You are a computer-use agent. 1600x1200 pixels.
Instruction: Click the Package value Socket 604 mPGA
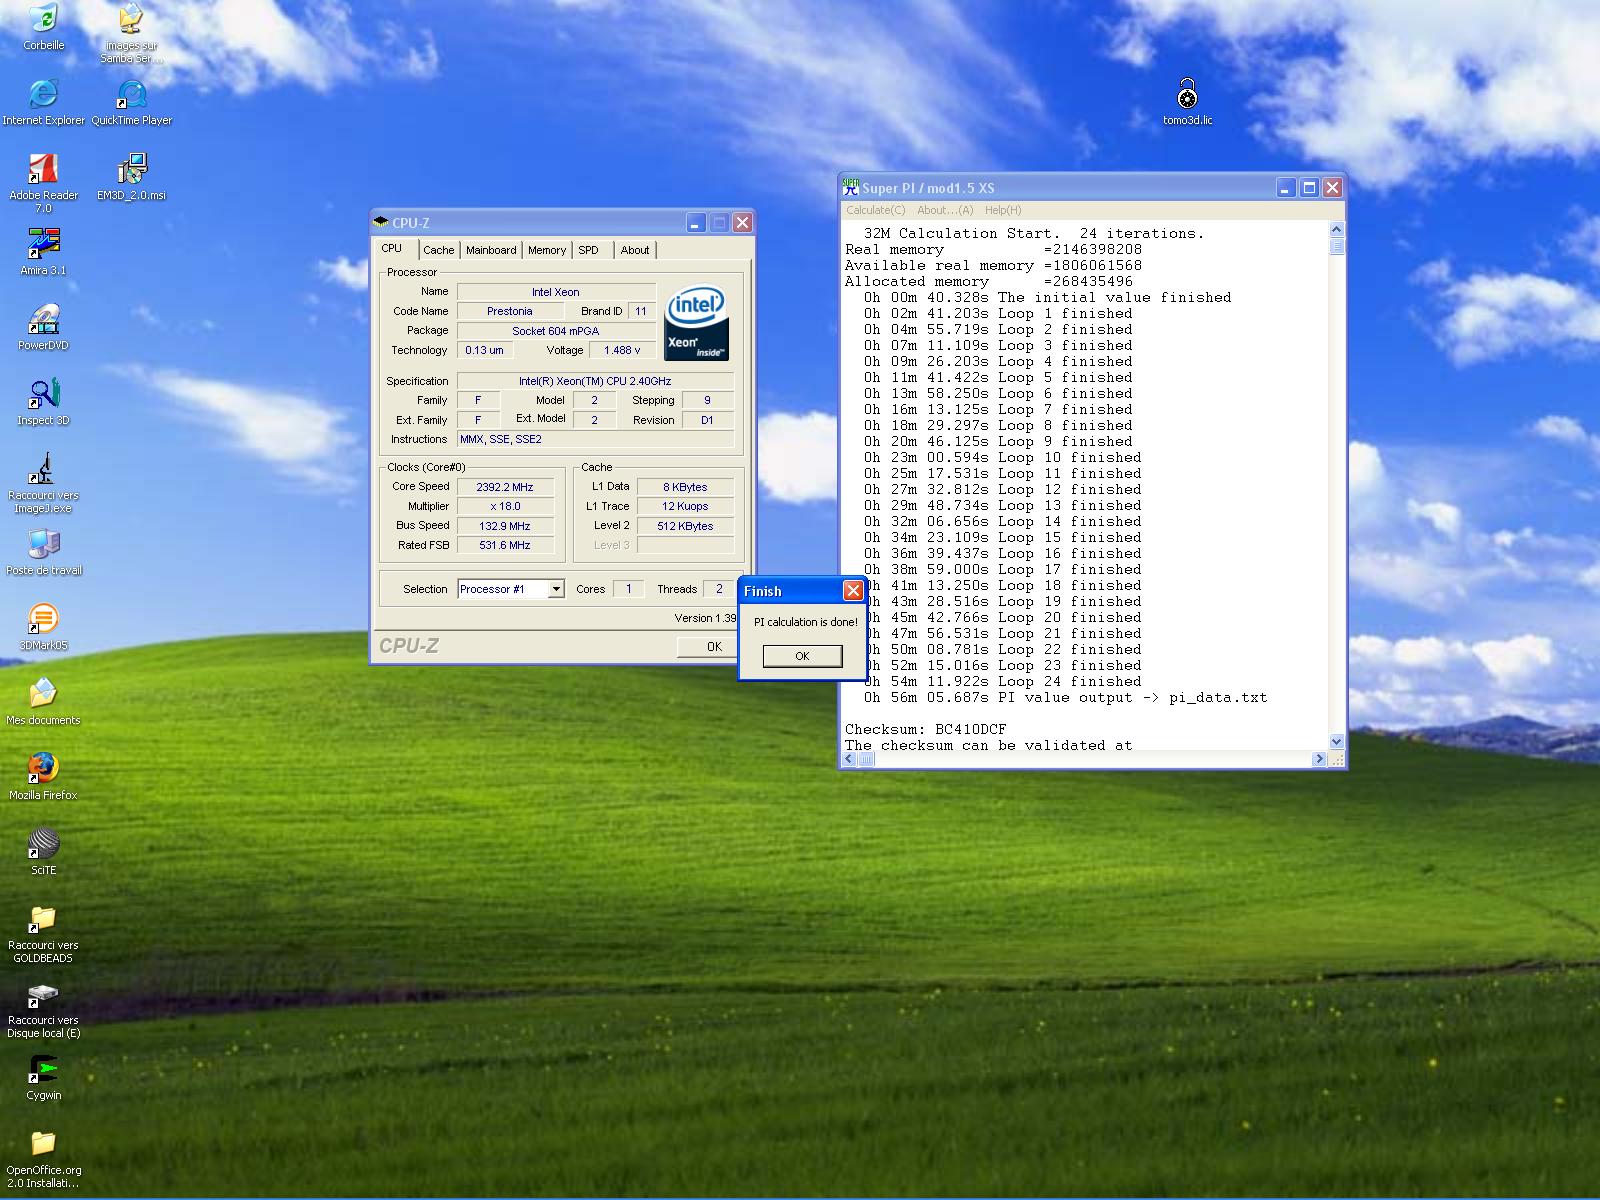point(556,331)
